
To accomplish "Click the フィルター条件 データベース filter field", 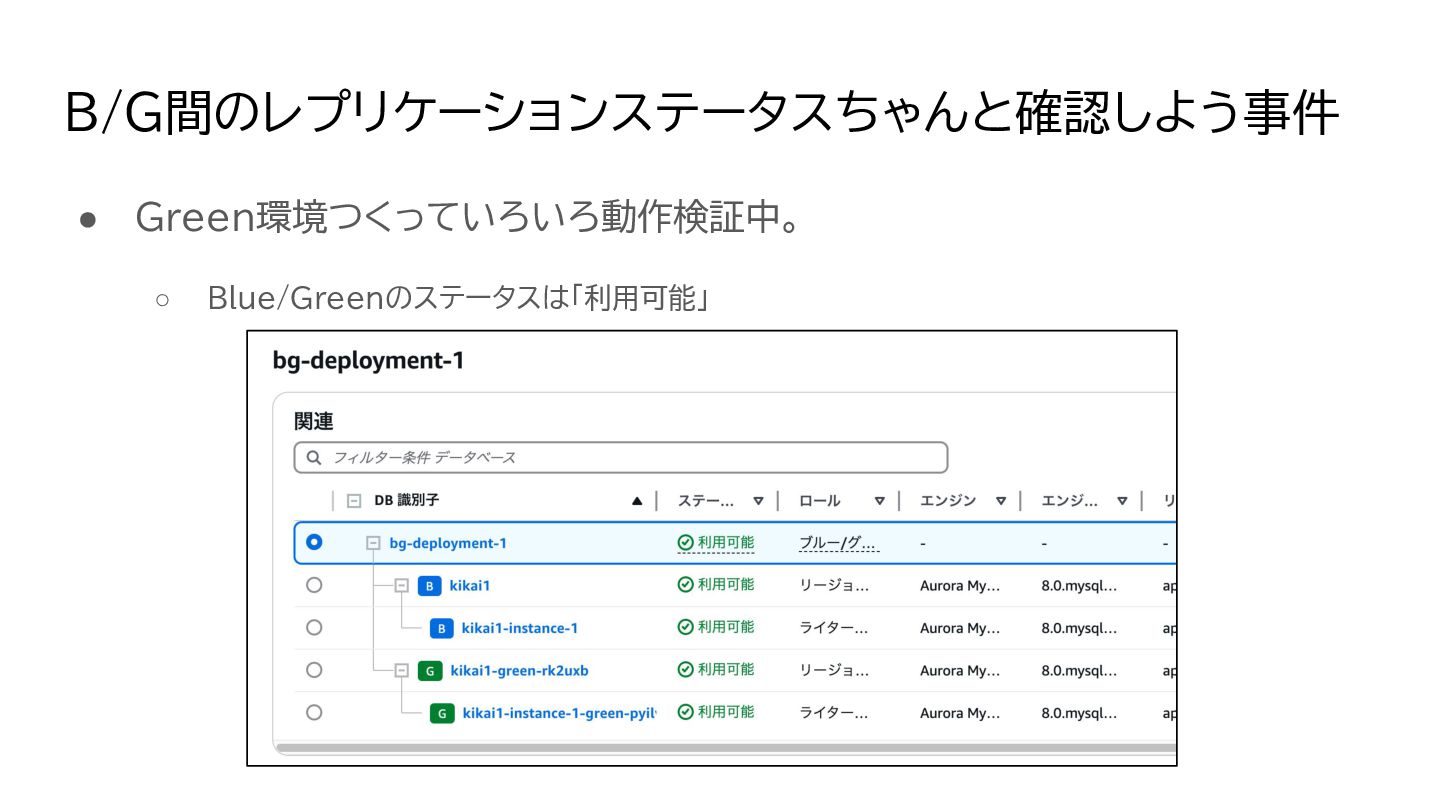I will click(630, 457).
